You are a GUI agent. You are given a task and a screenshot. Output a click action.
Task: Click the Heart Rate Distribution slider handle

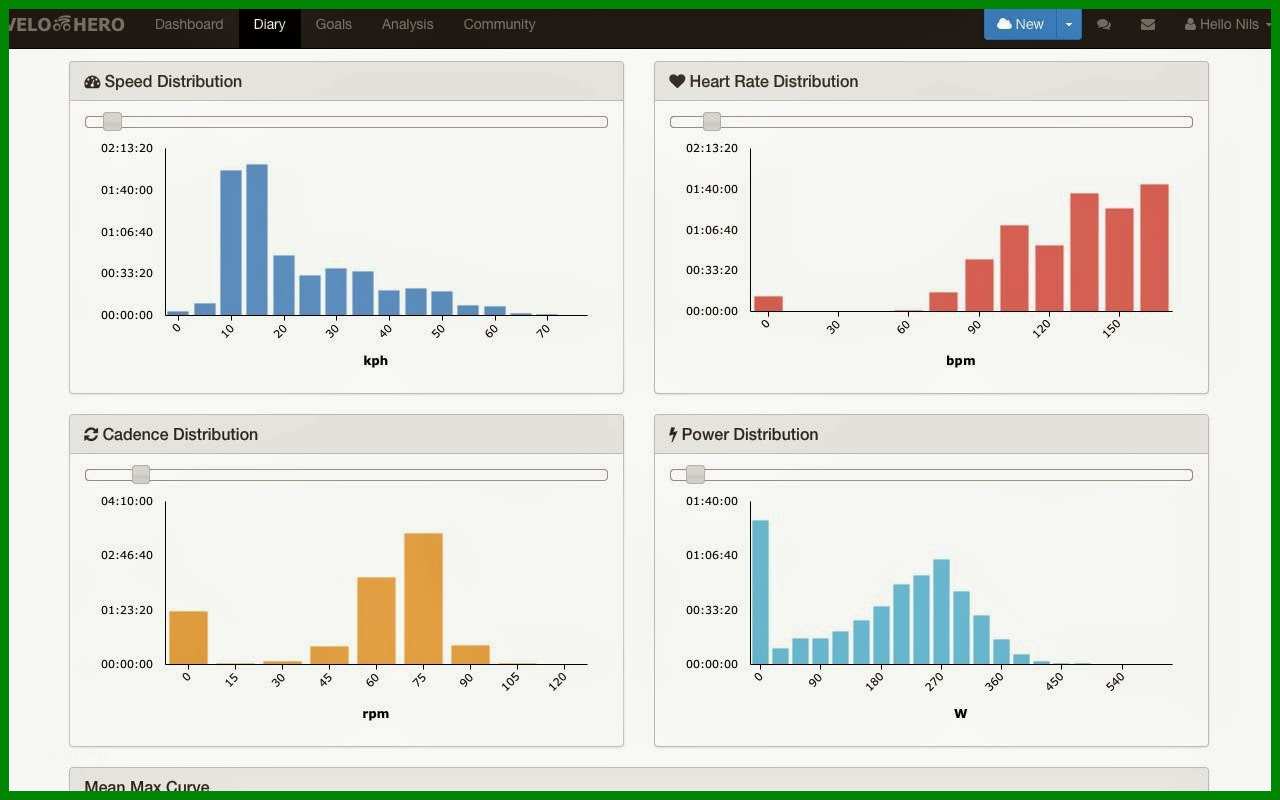click(x=711, y=121)
